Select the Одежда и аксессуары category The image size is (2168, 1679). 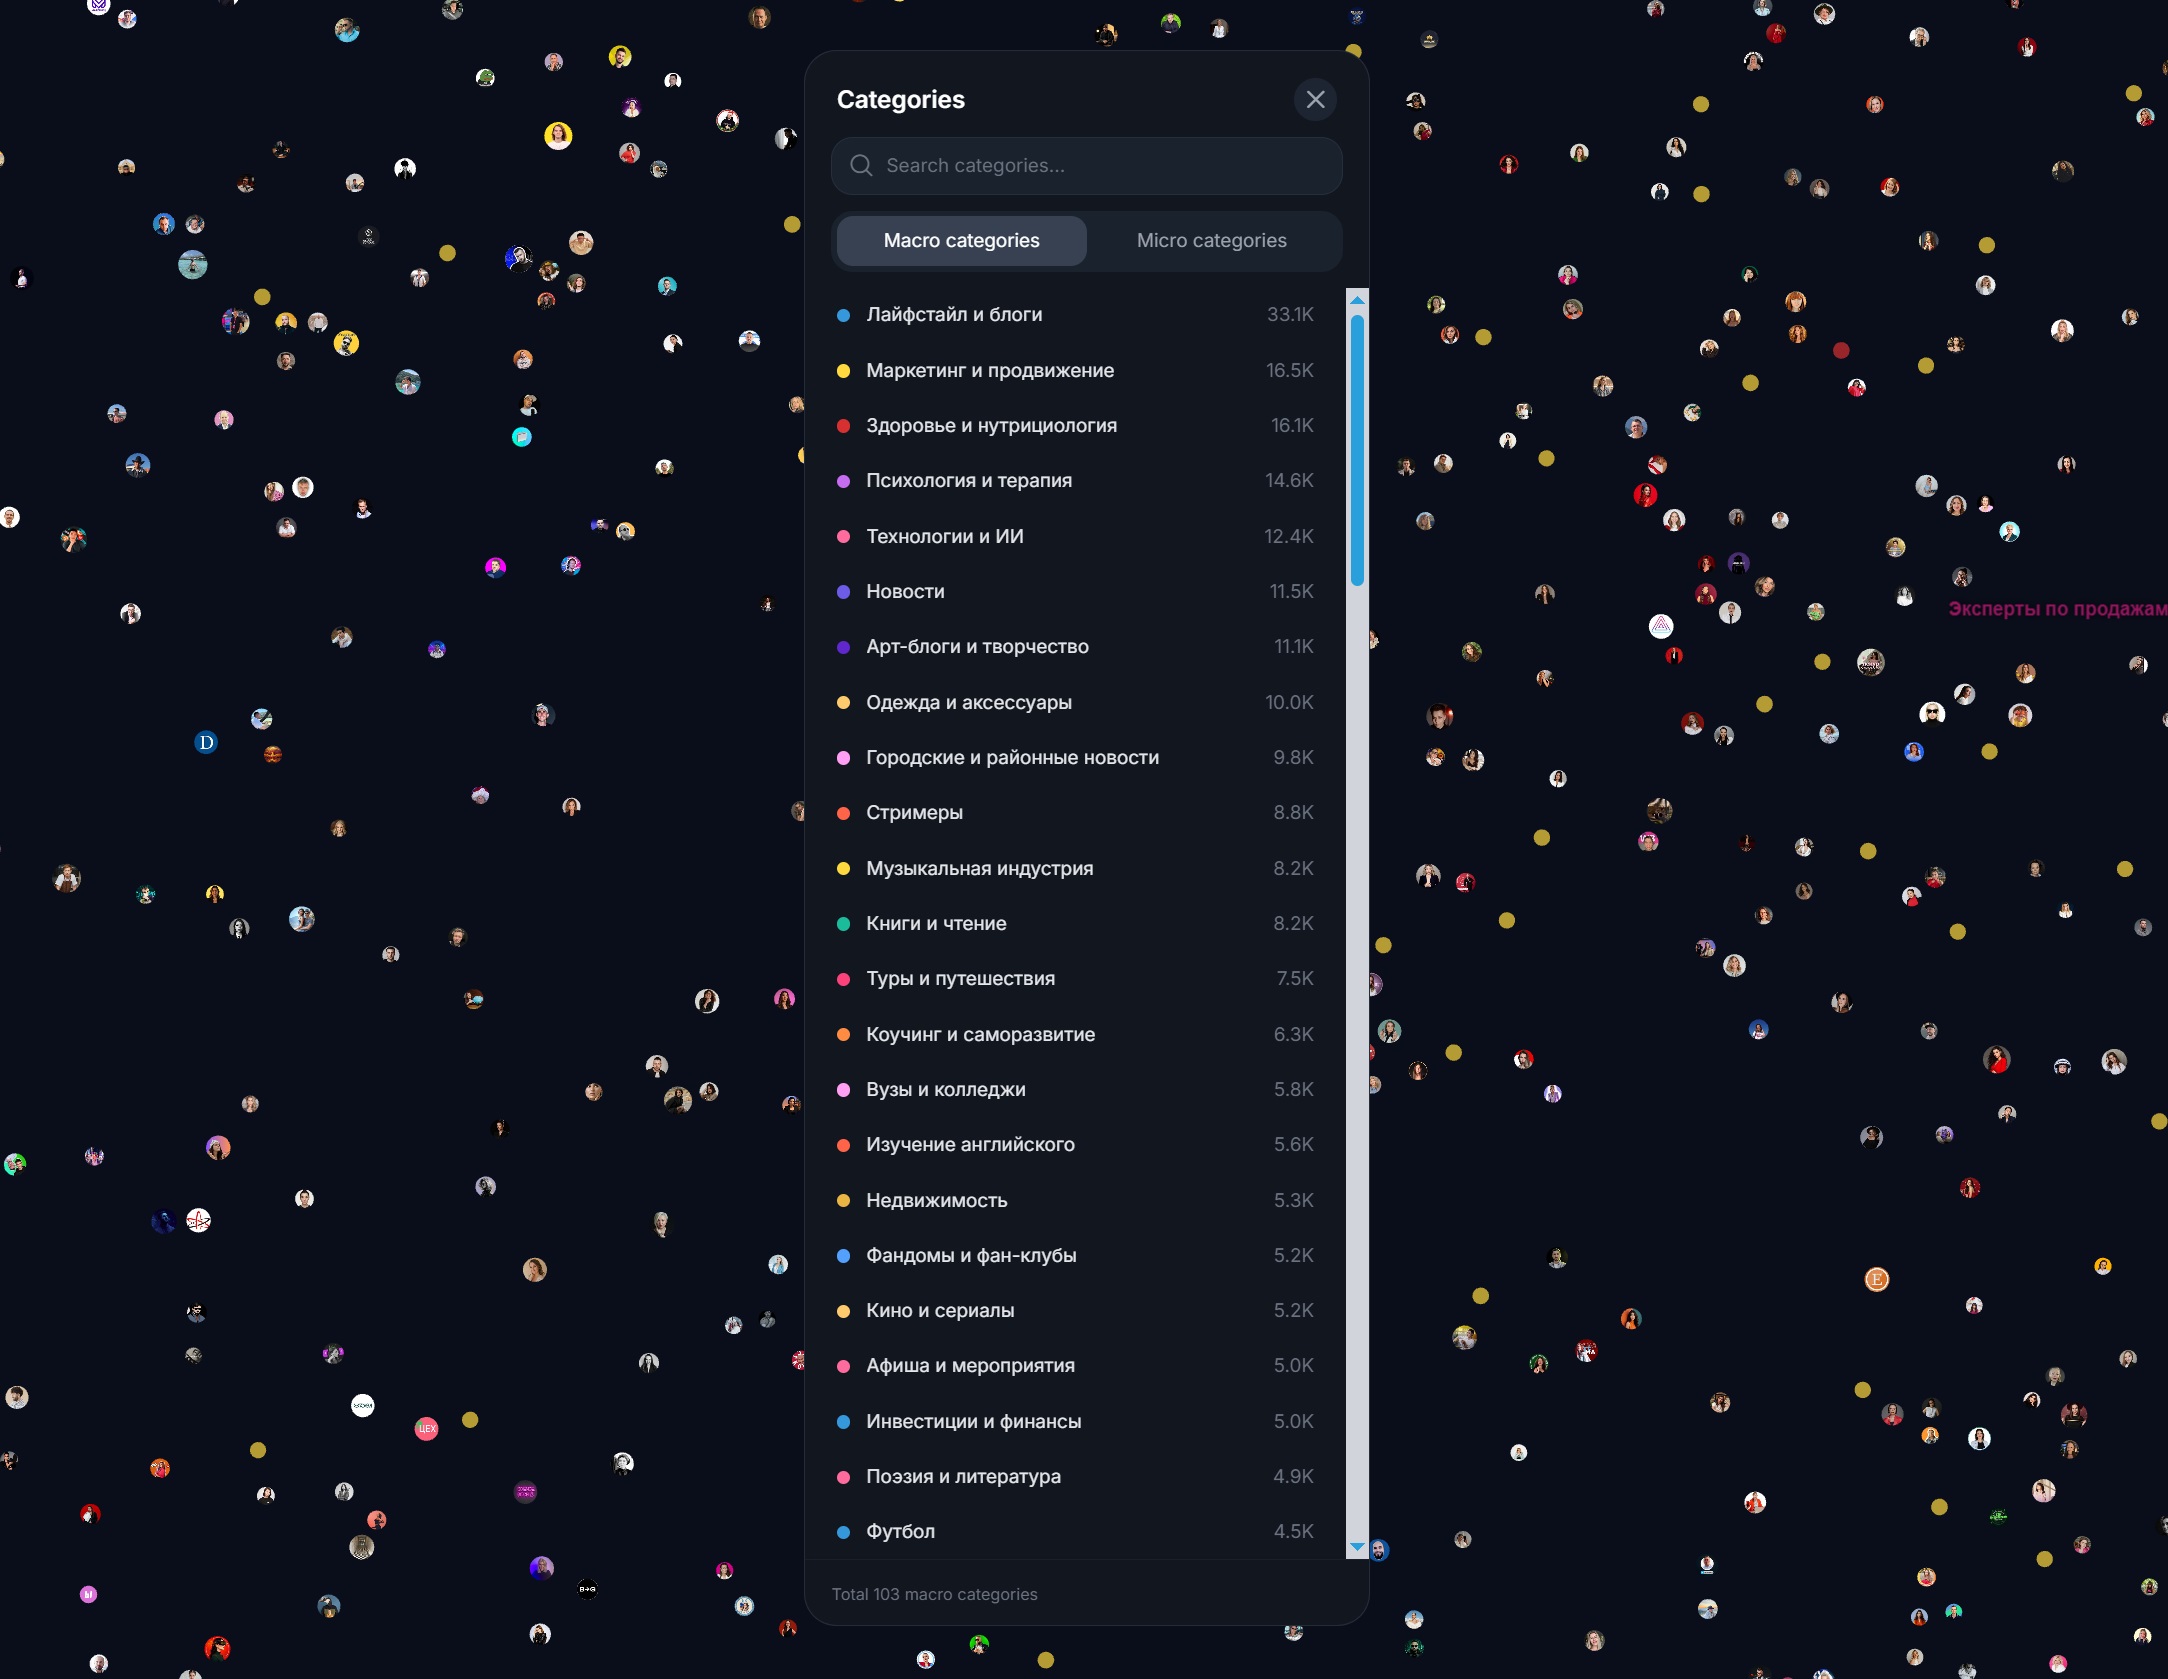(x=1076, y=703)
